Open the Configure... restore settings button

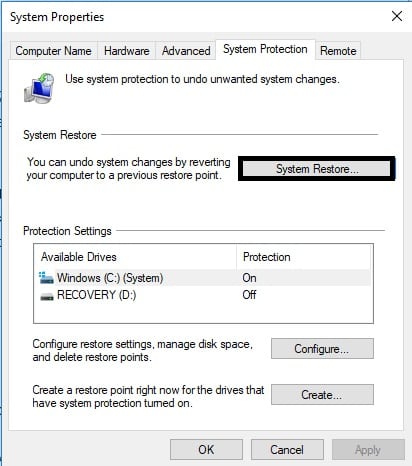click(x=322, y=349)
